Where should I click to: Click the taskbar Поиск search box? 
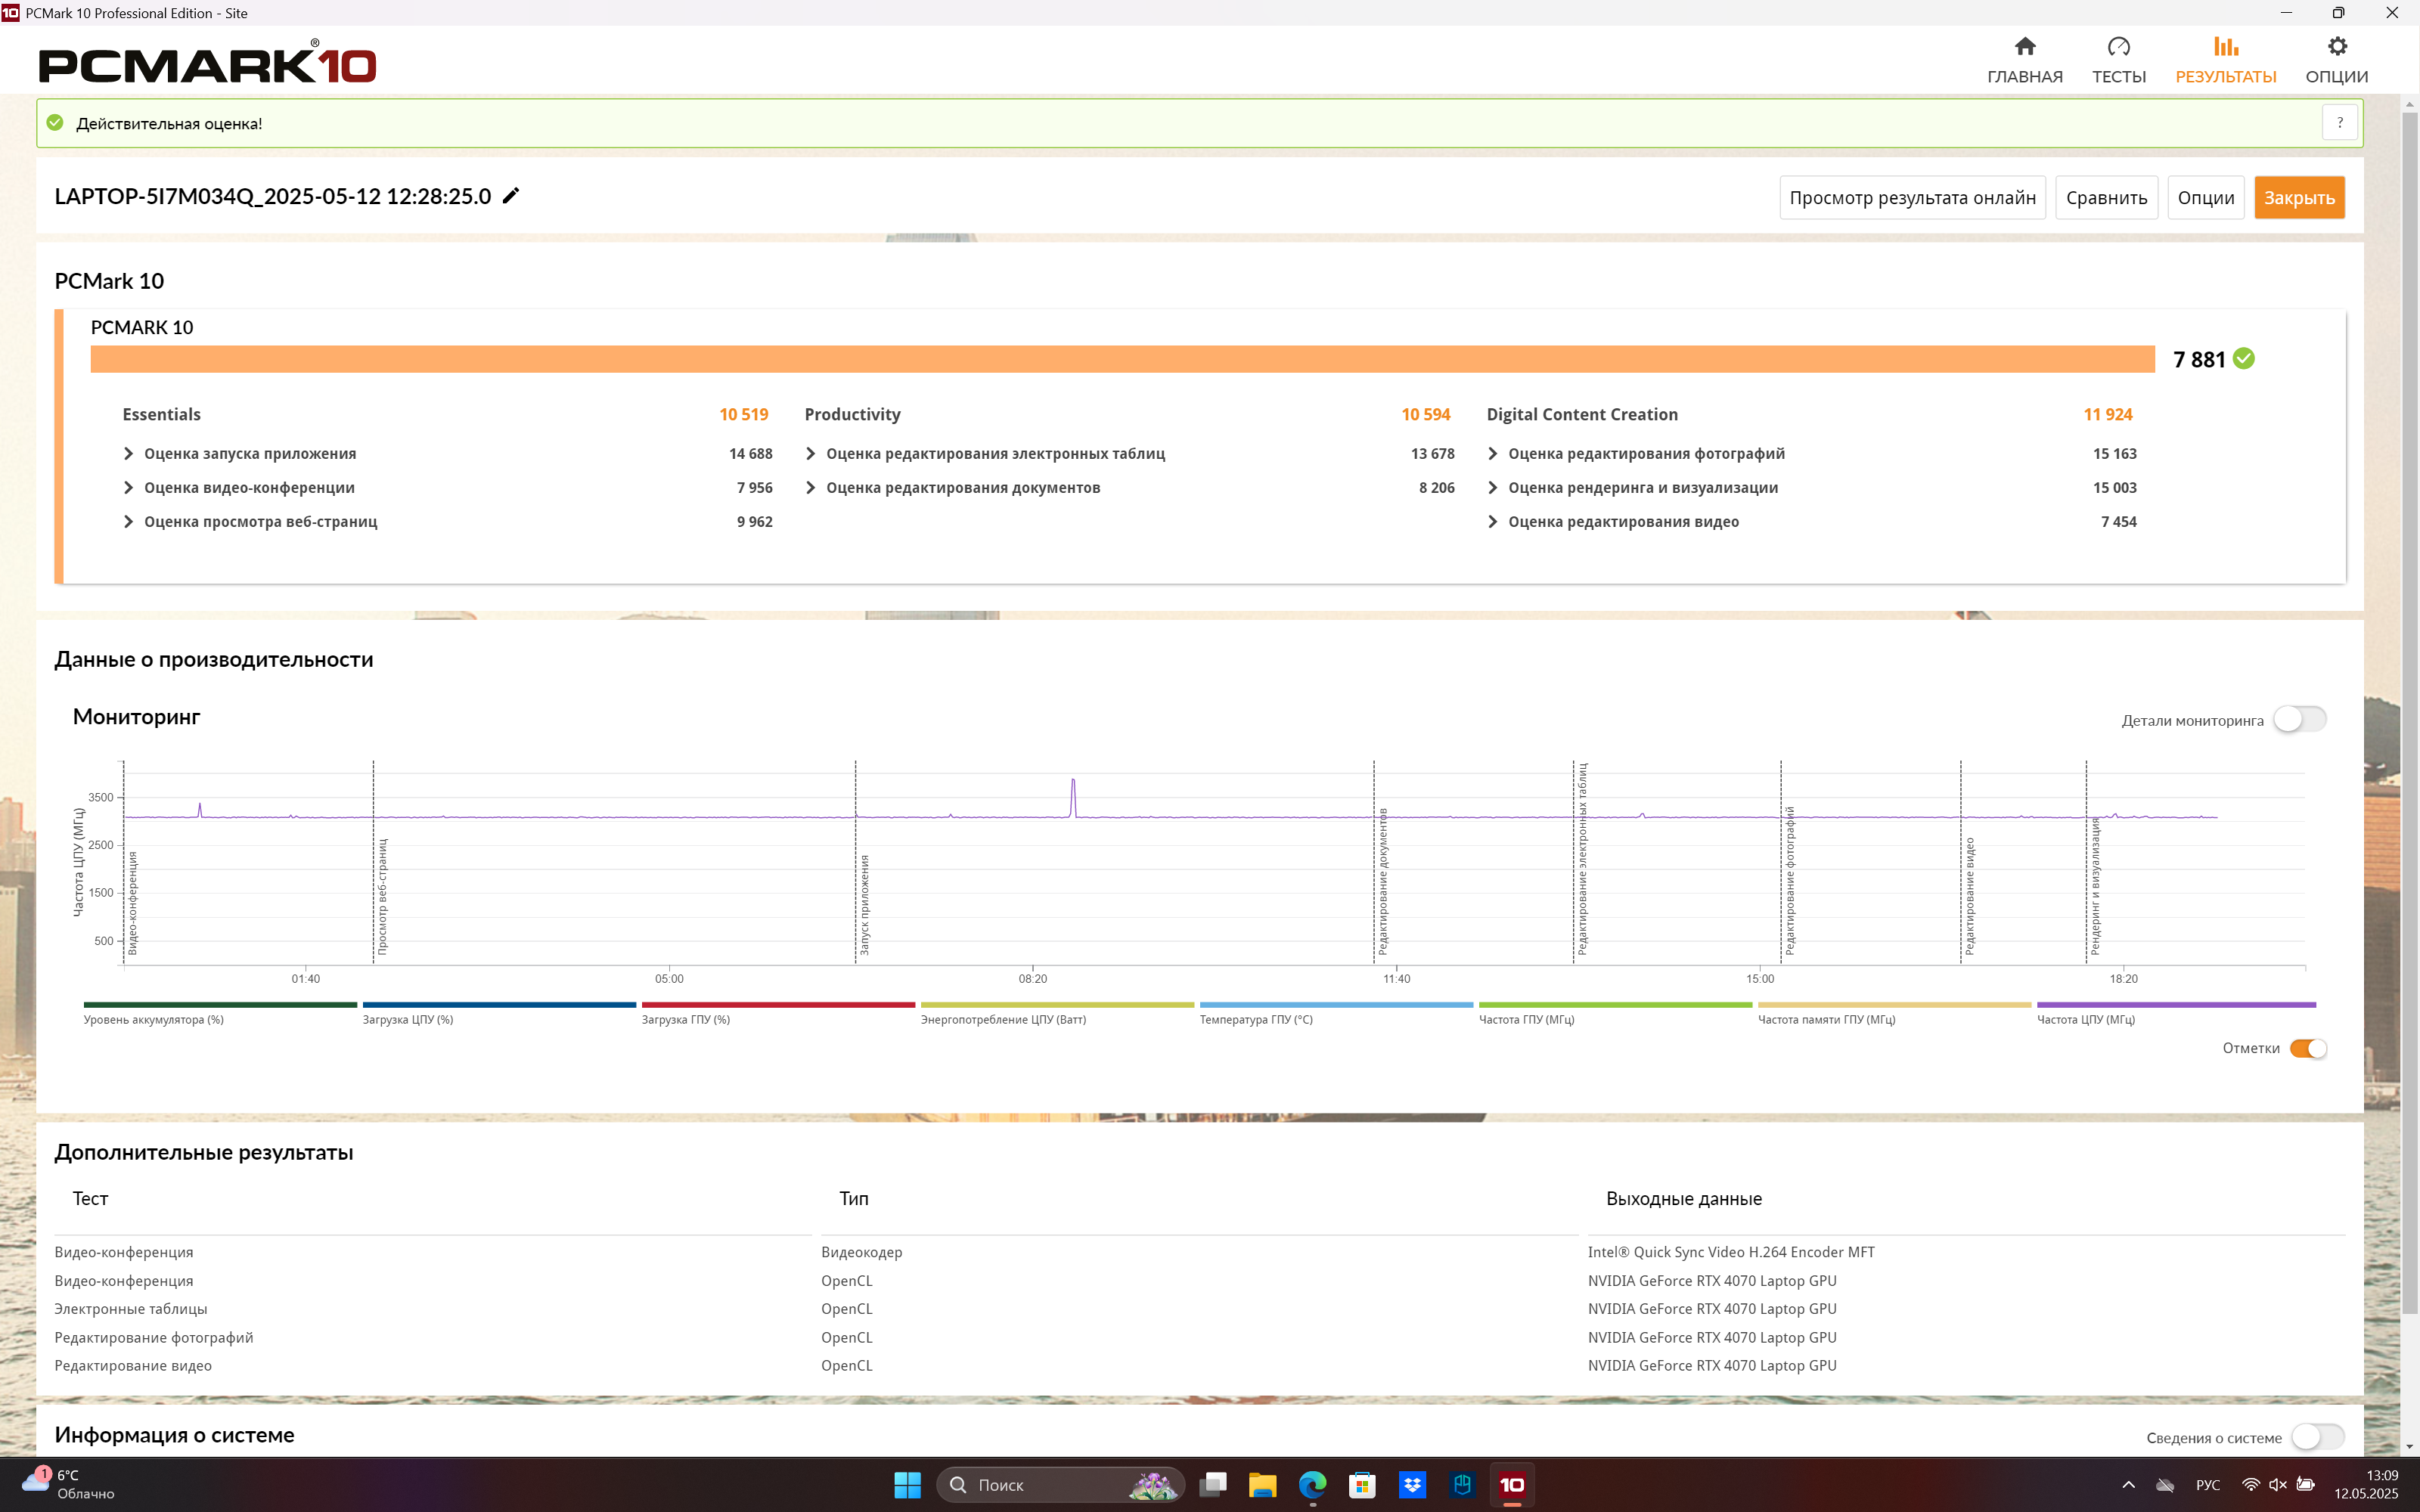point(1060,1485)
